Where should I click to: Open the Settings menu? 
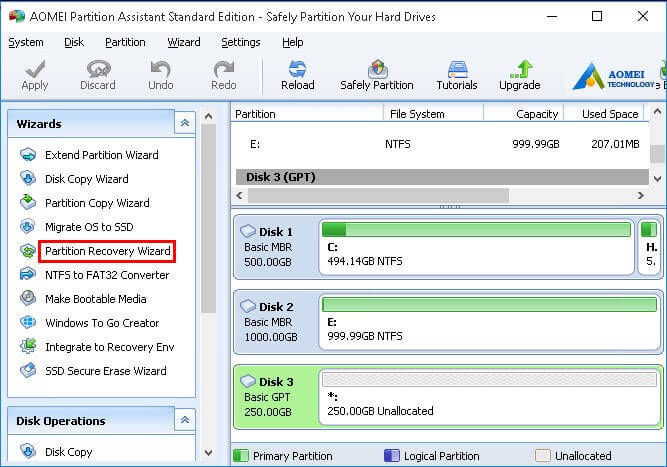coord(240,42)
